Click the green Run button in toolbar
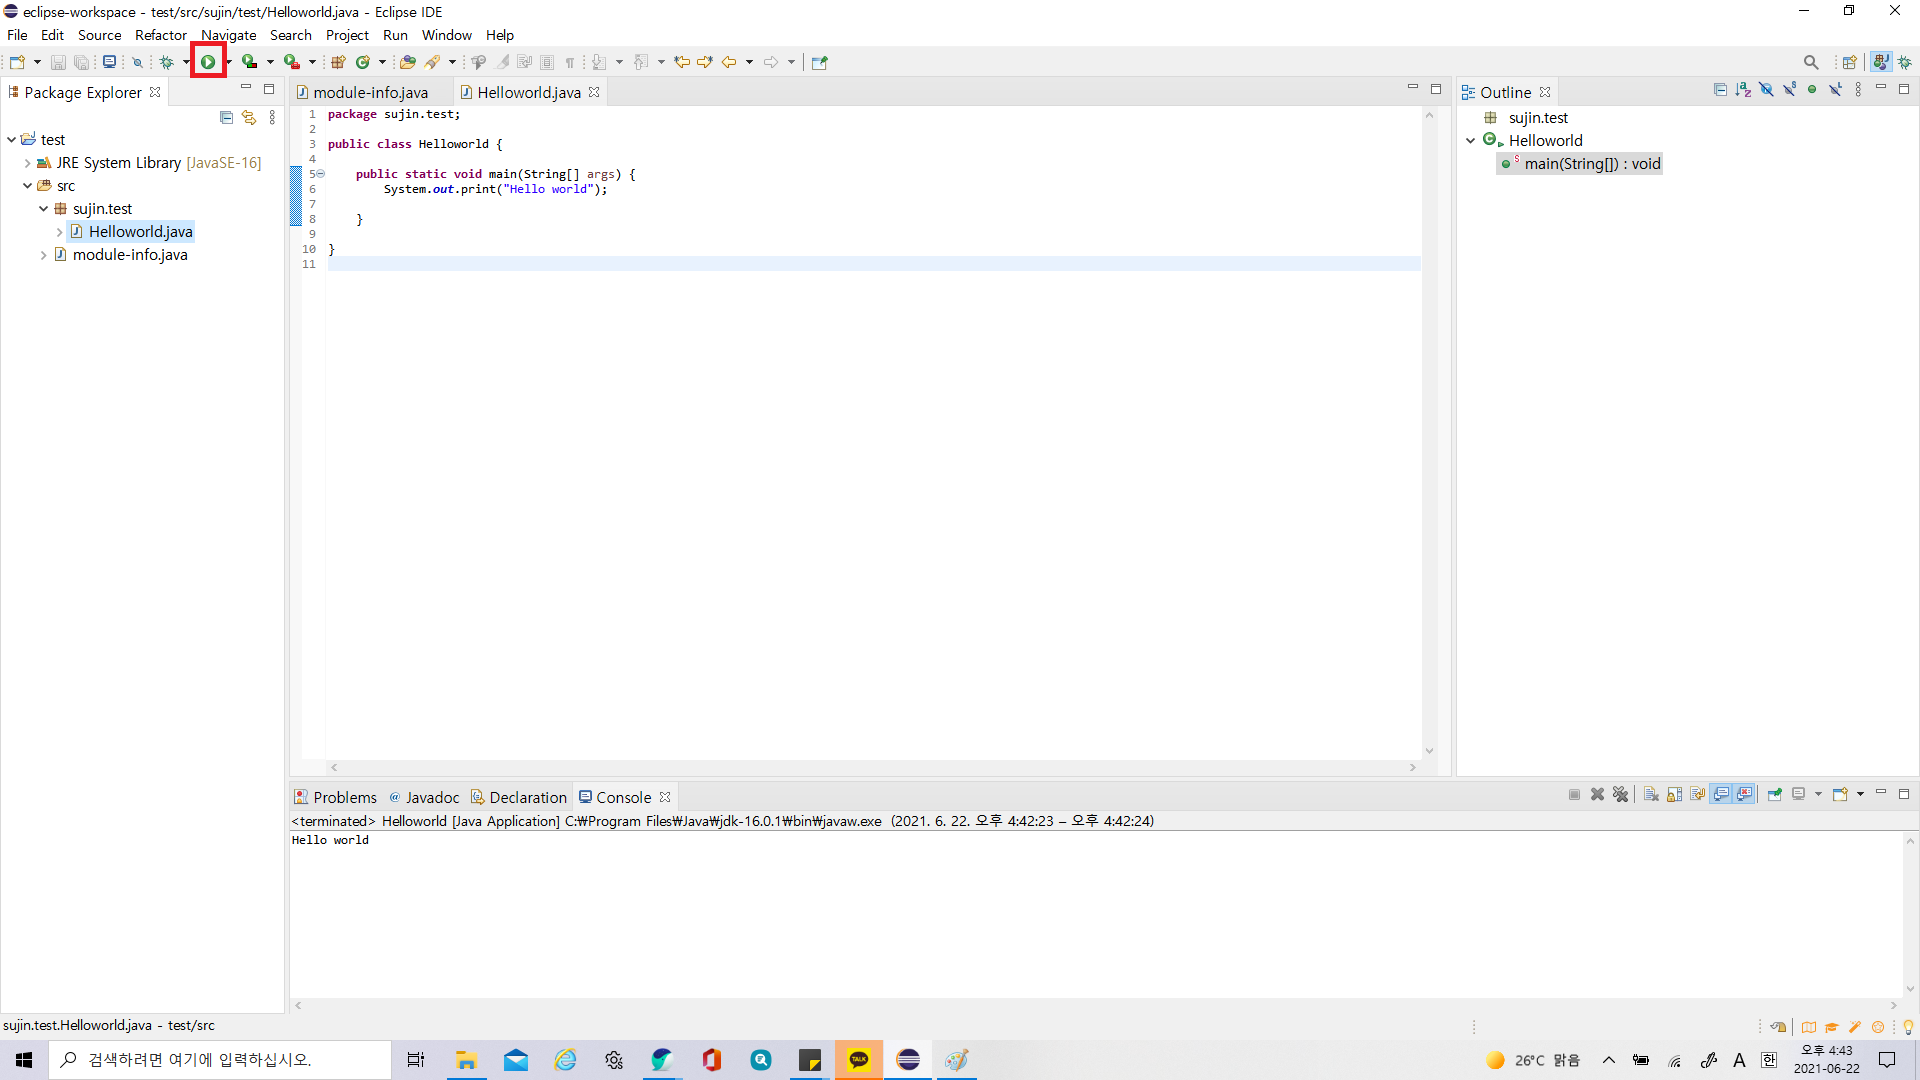The image size is (1920, 1080). point(208,62)
